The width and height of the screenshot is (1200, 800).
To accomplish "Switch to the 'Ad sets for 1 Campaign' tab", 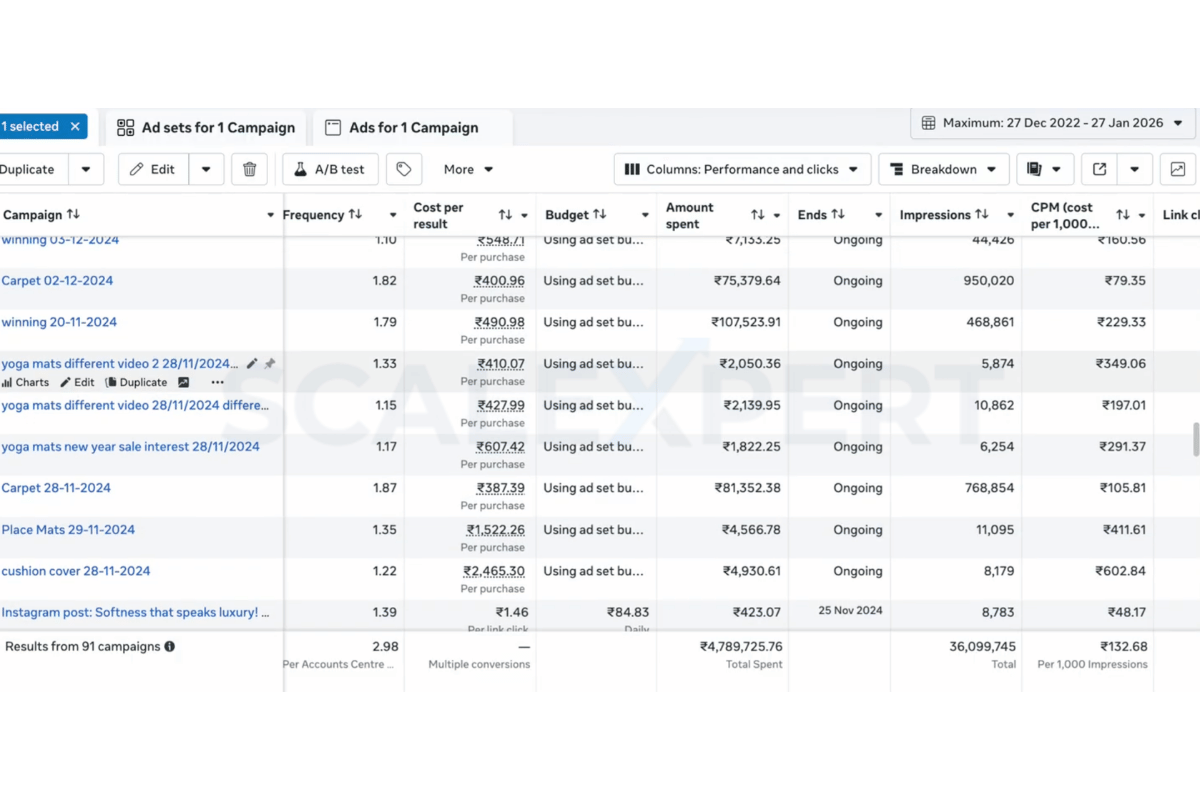I will point(206,127).
